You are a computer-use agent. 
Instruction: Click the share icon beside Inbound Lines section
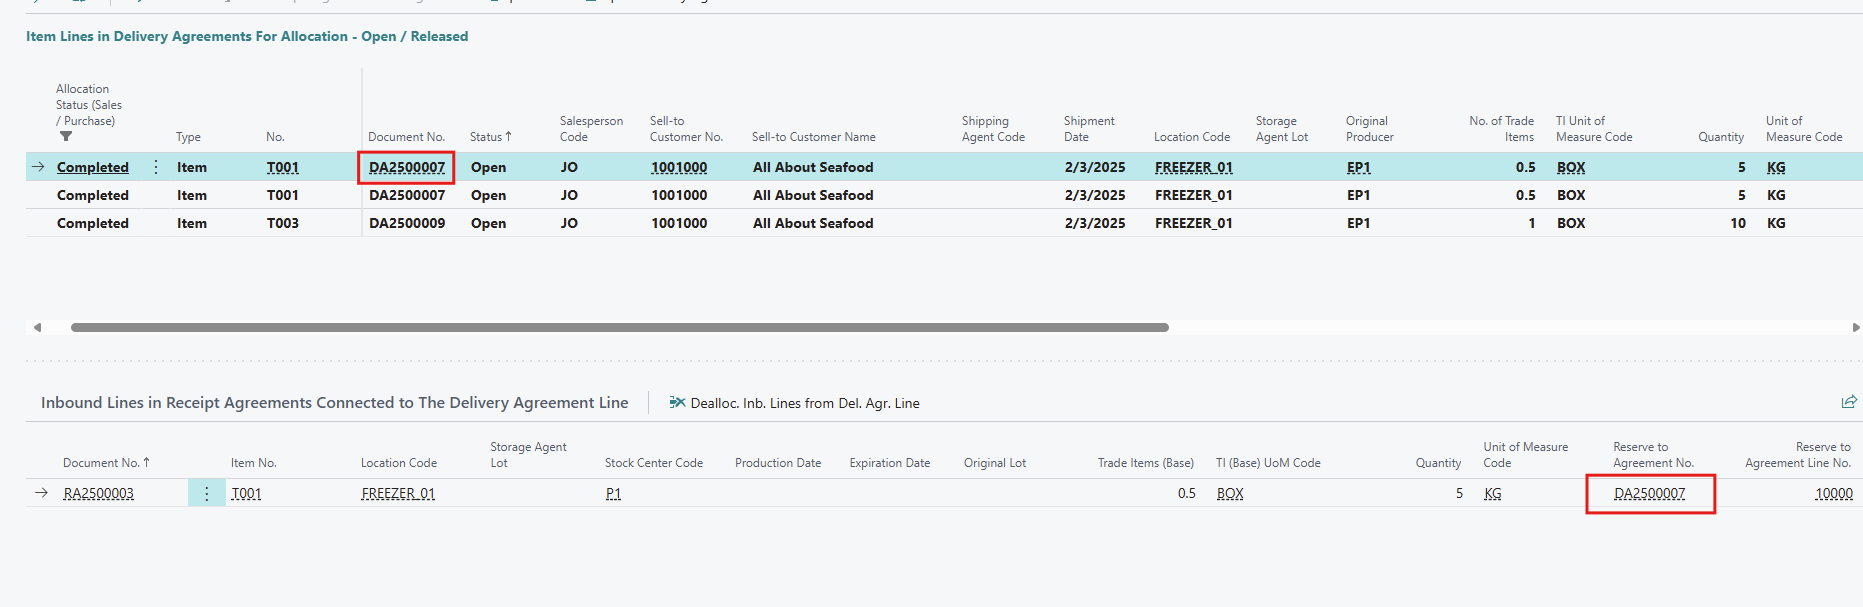tap(1849, 402)
